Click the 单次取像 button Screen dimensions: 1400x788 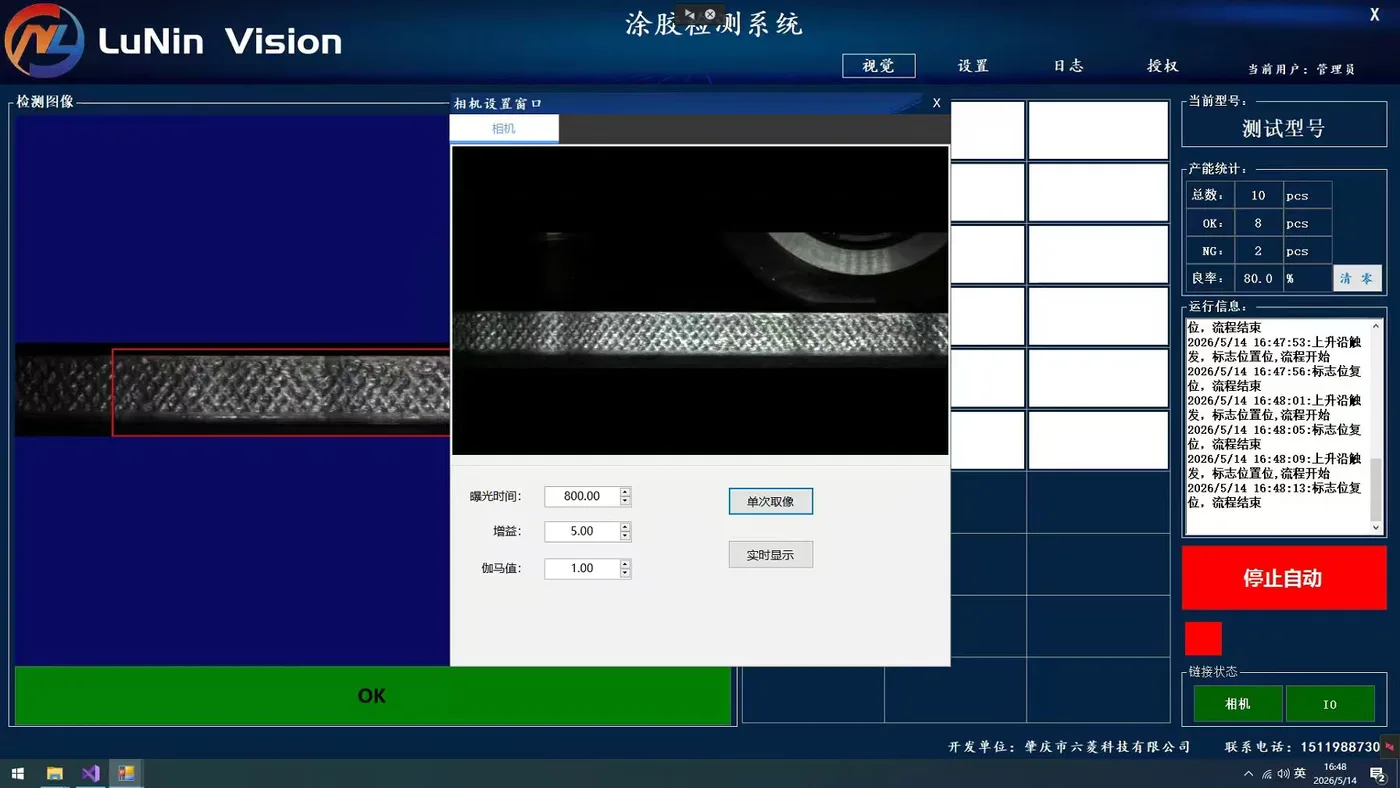(770, 501)
